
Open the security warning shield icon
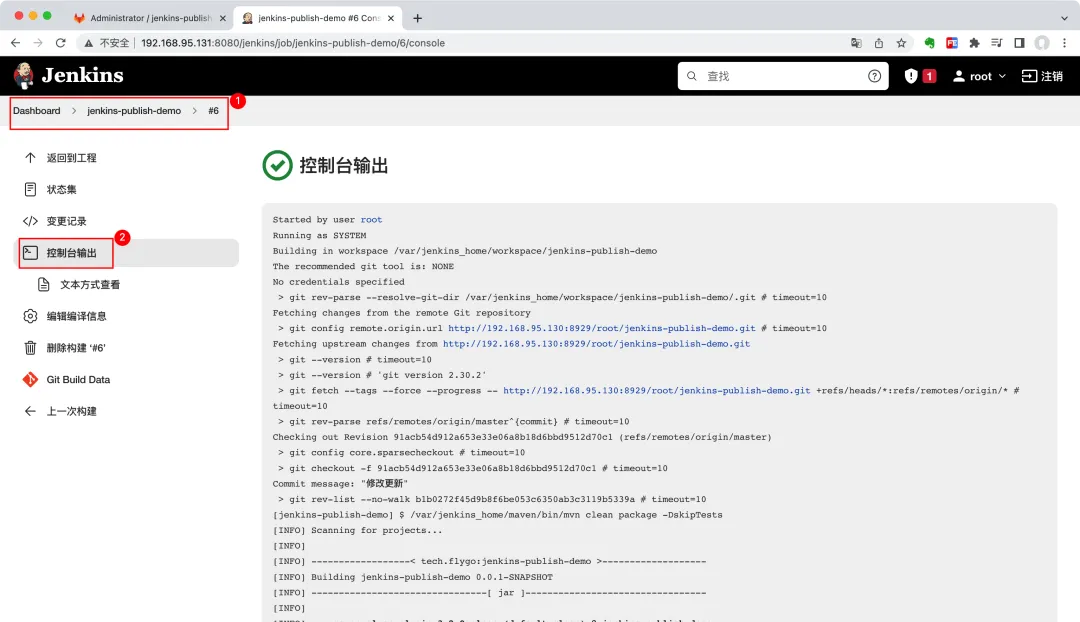click(911, 76)
